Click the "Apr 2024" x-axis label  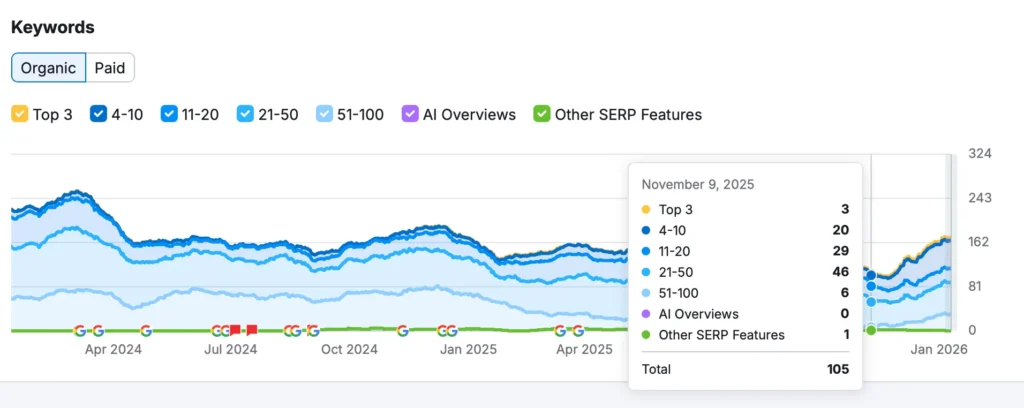(x=113, y=349)
